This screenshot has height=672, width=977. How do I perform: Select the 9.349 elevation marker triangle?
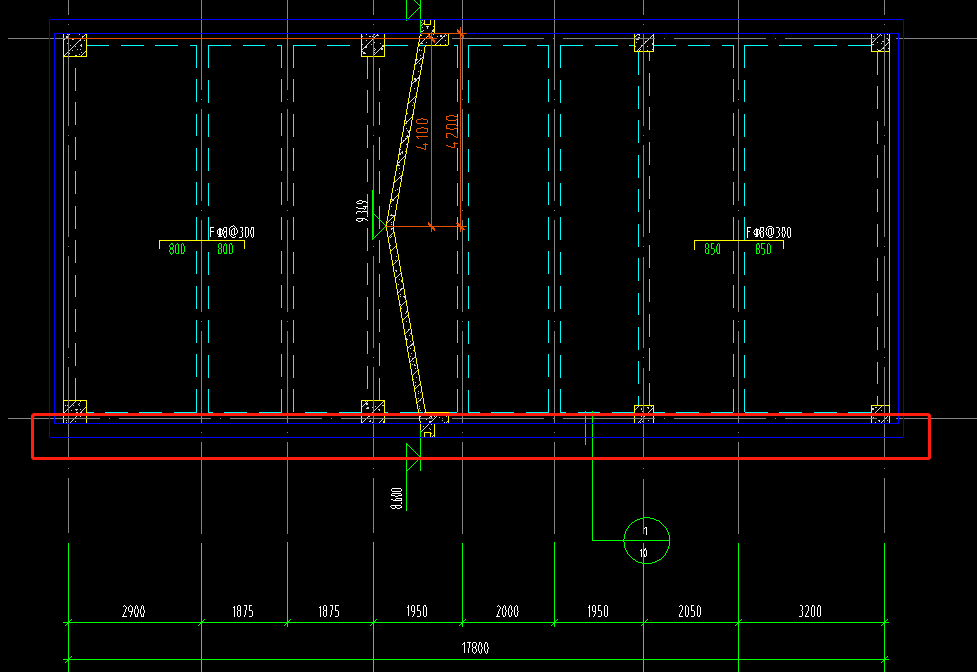(x=379, y=227)
